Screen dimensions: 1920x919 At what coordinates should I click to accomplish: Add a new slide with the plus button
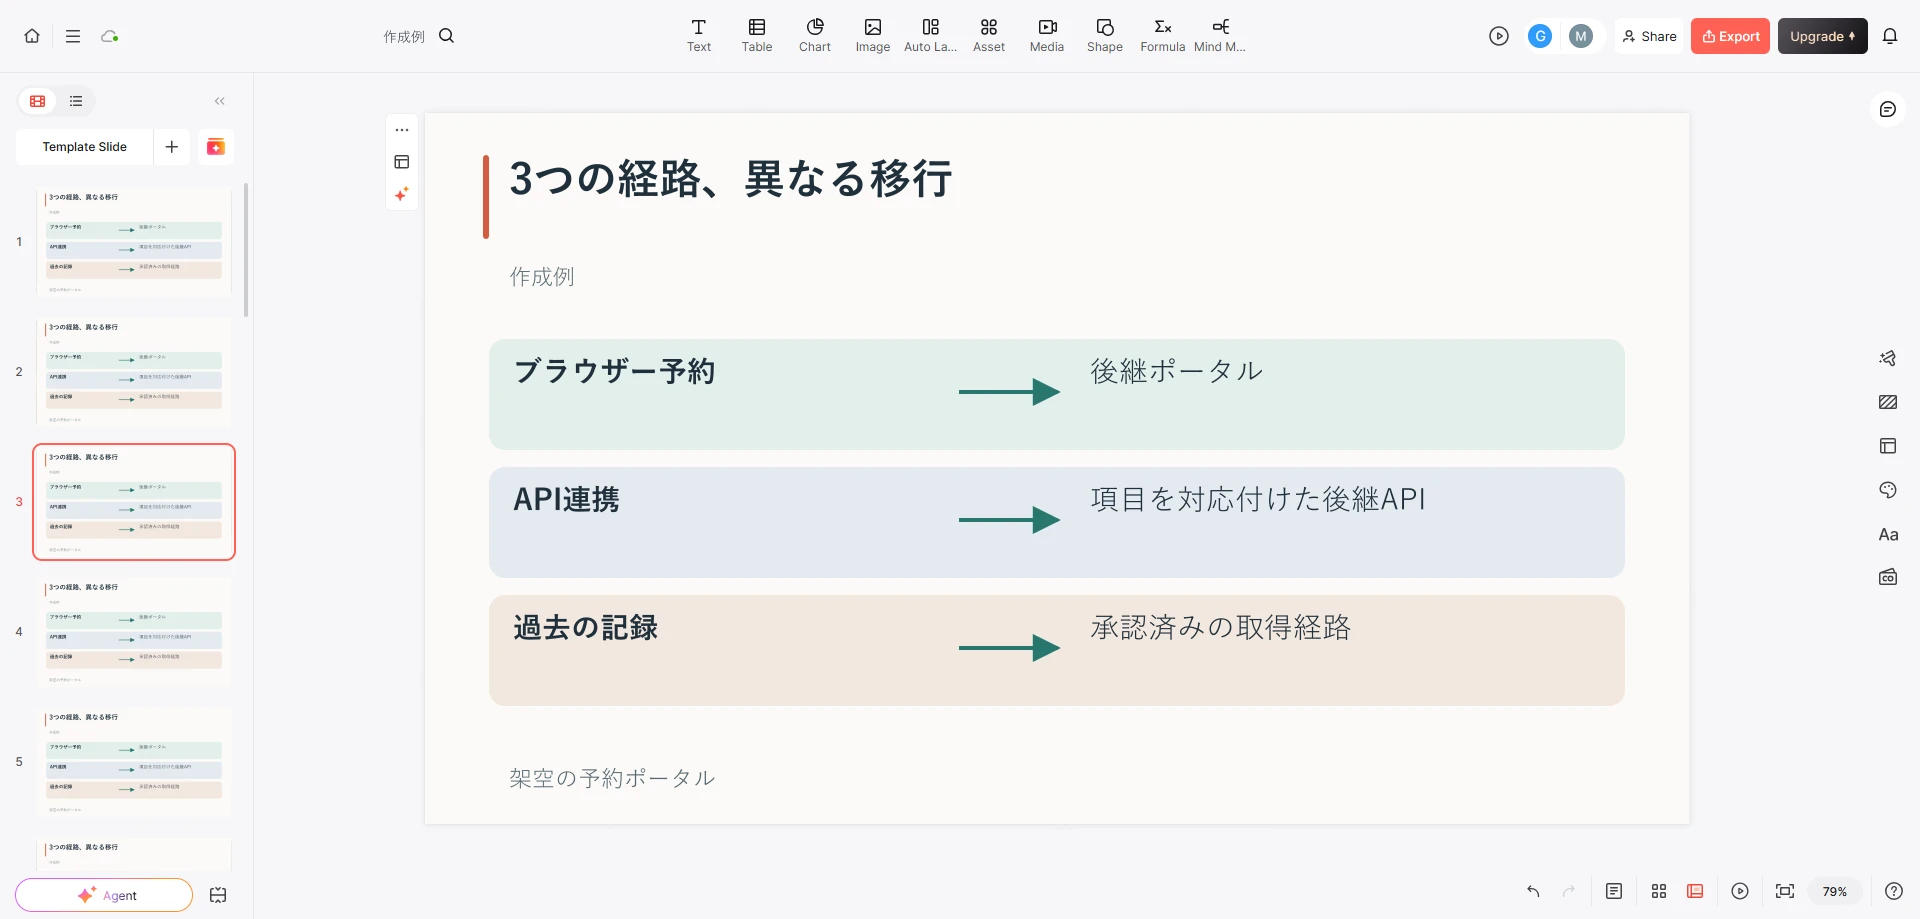coord(172,147)
